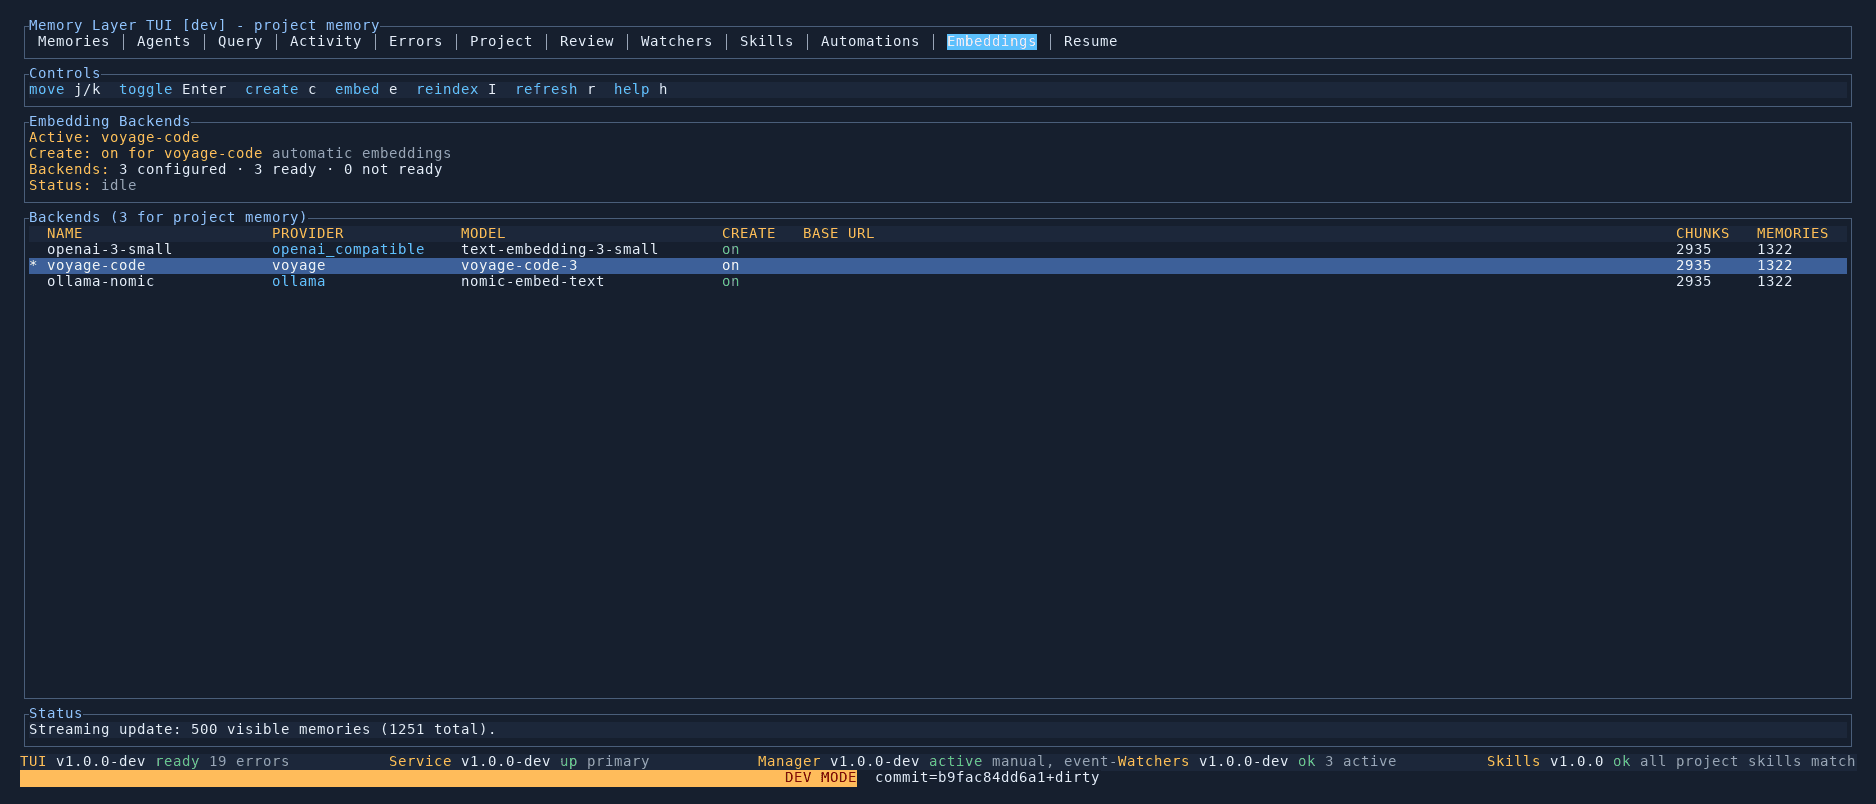
Task: Click the 'Status: idle' line
Action: (83, 185)
